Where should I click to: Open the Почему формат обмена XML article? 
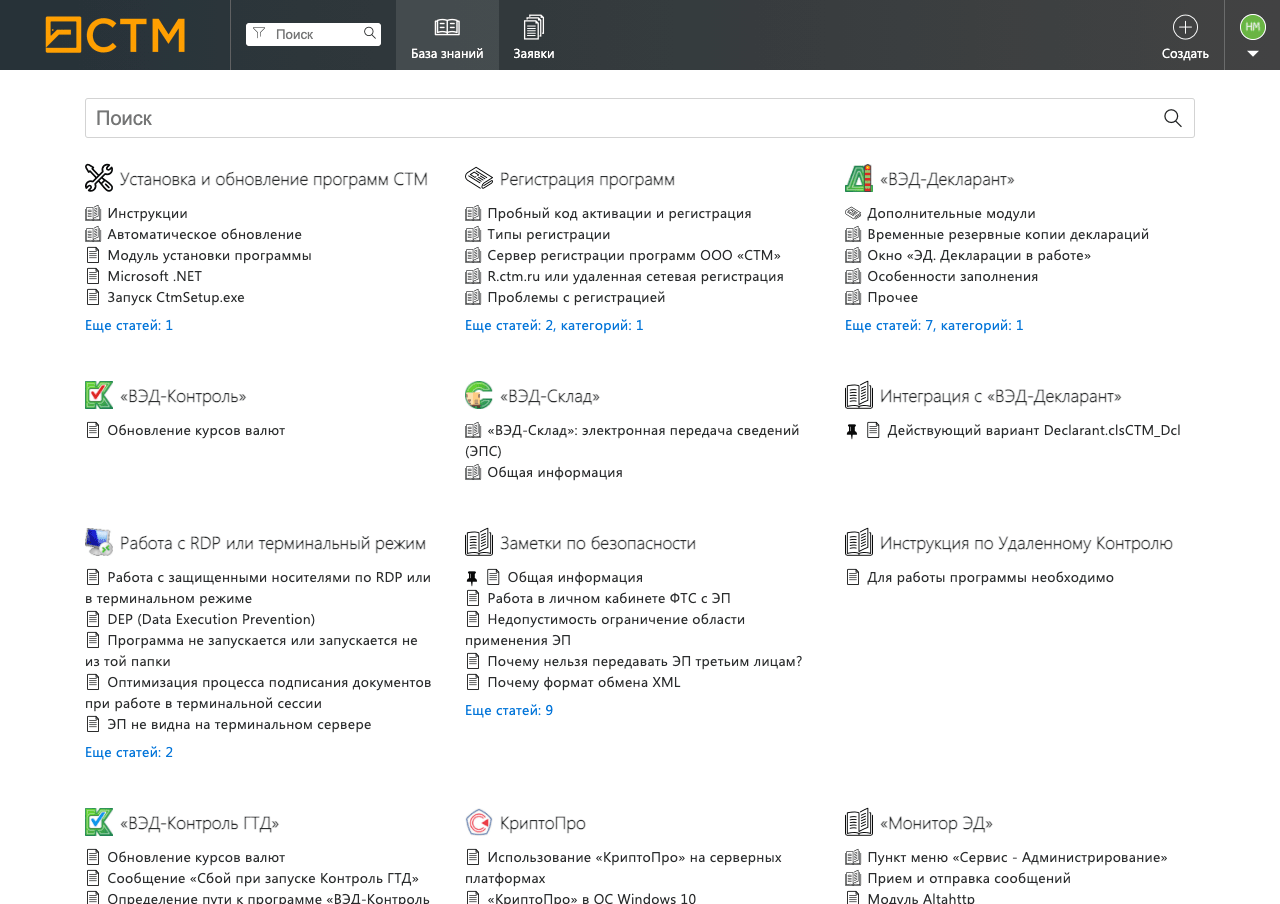(x=584, y=682)
